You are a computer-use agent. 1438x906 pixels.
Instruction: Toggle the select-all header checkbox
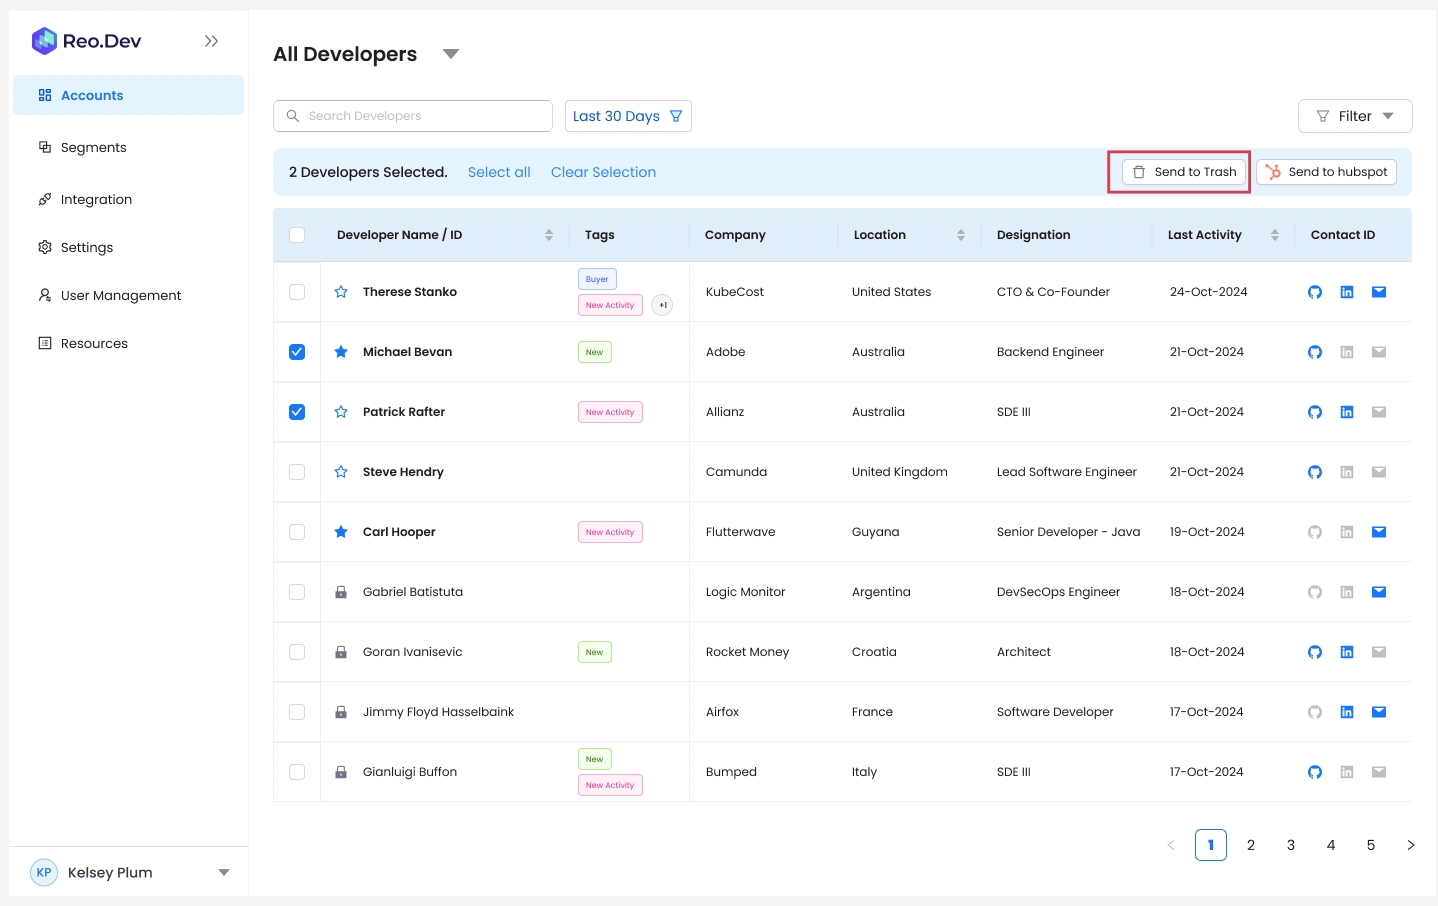pyautogui.click(x=297, y=235)
